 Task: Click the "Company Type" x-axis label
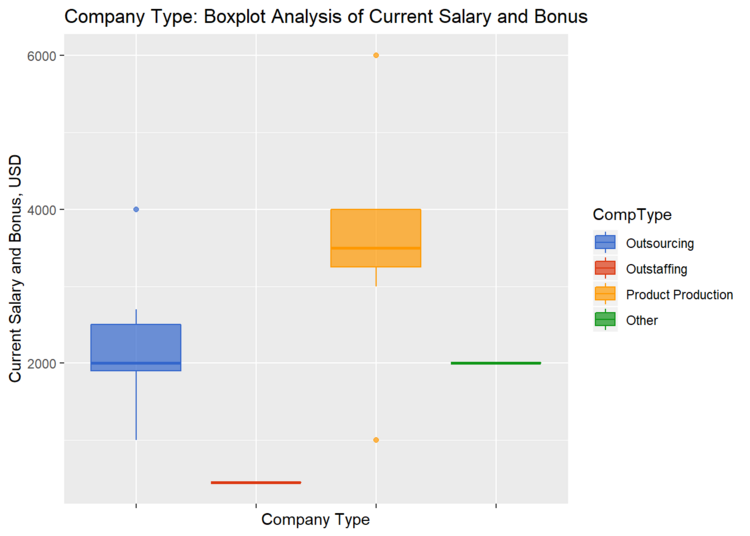[315, 520]
